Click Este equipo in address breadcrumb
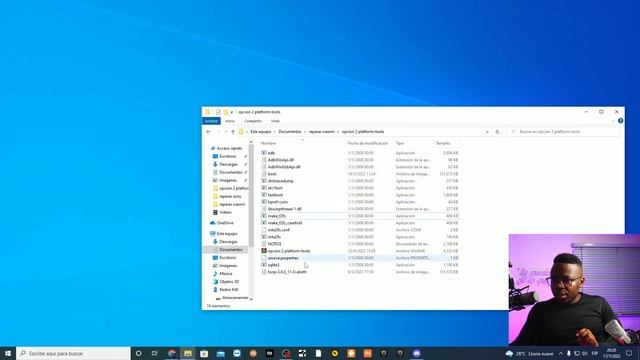640x360 pixels. coord(260,132)
